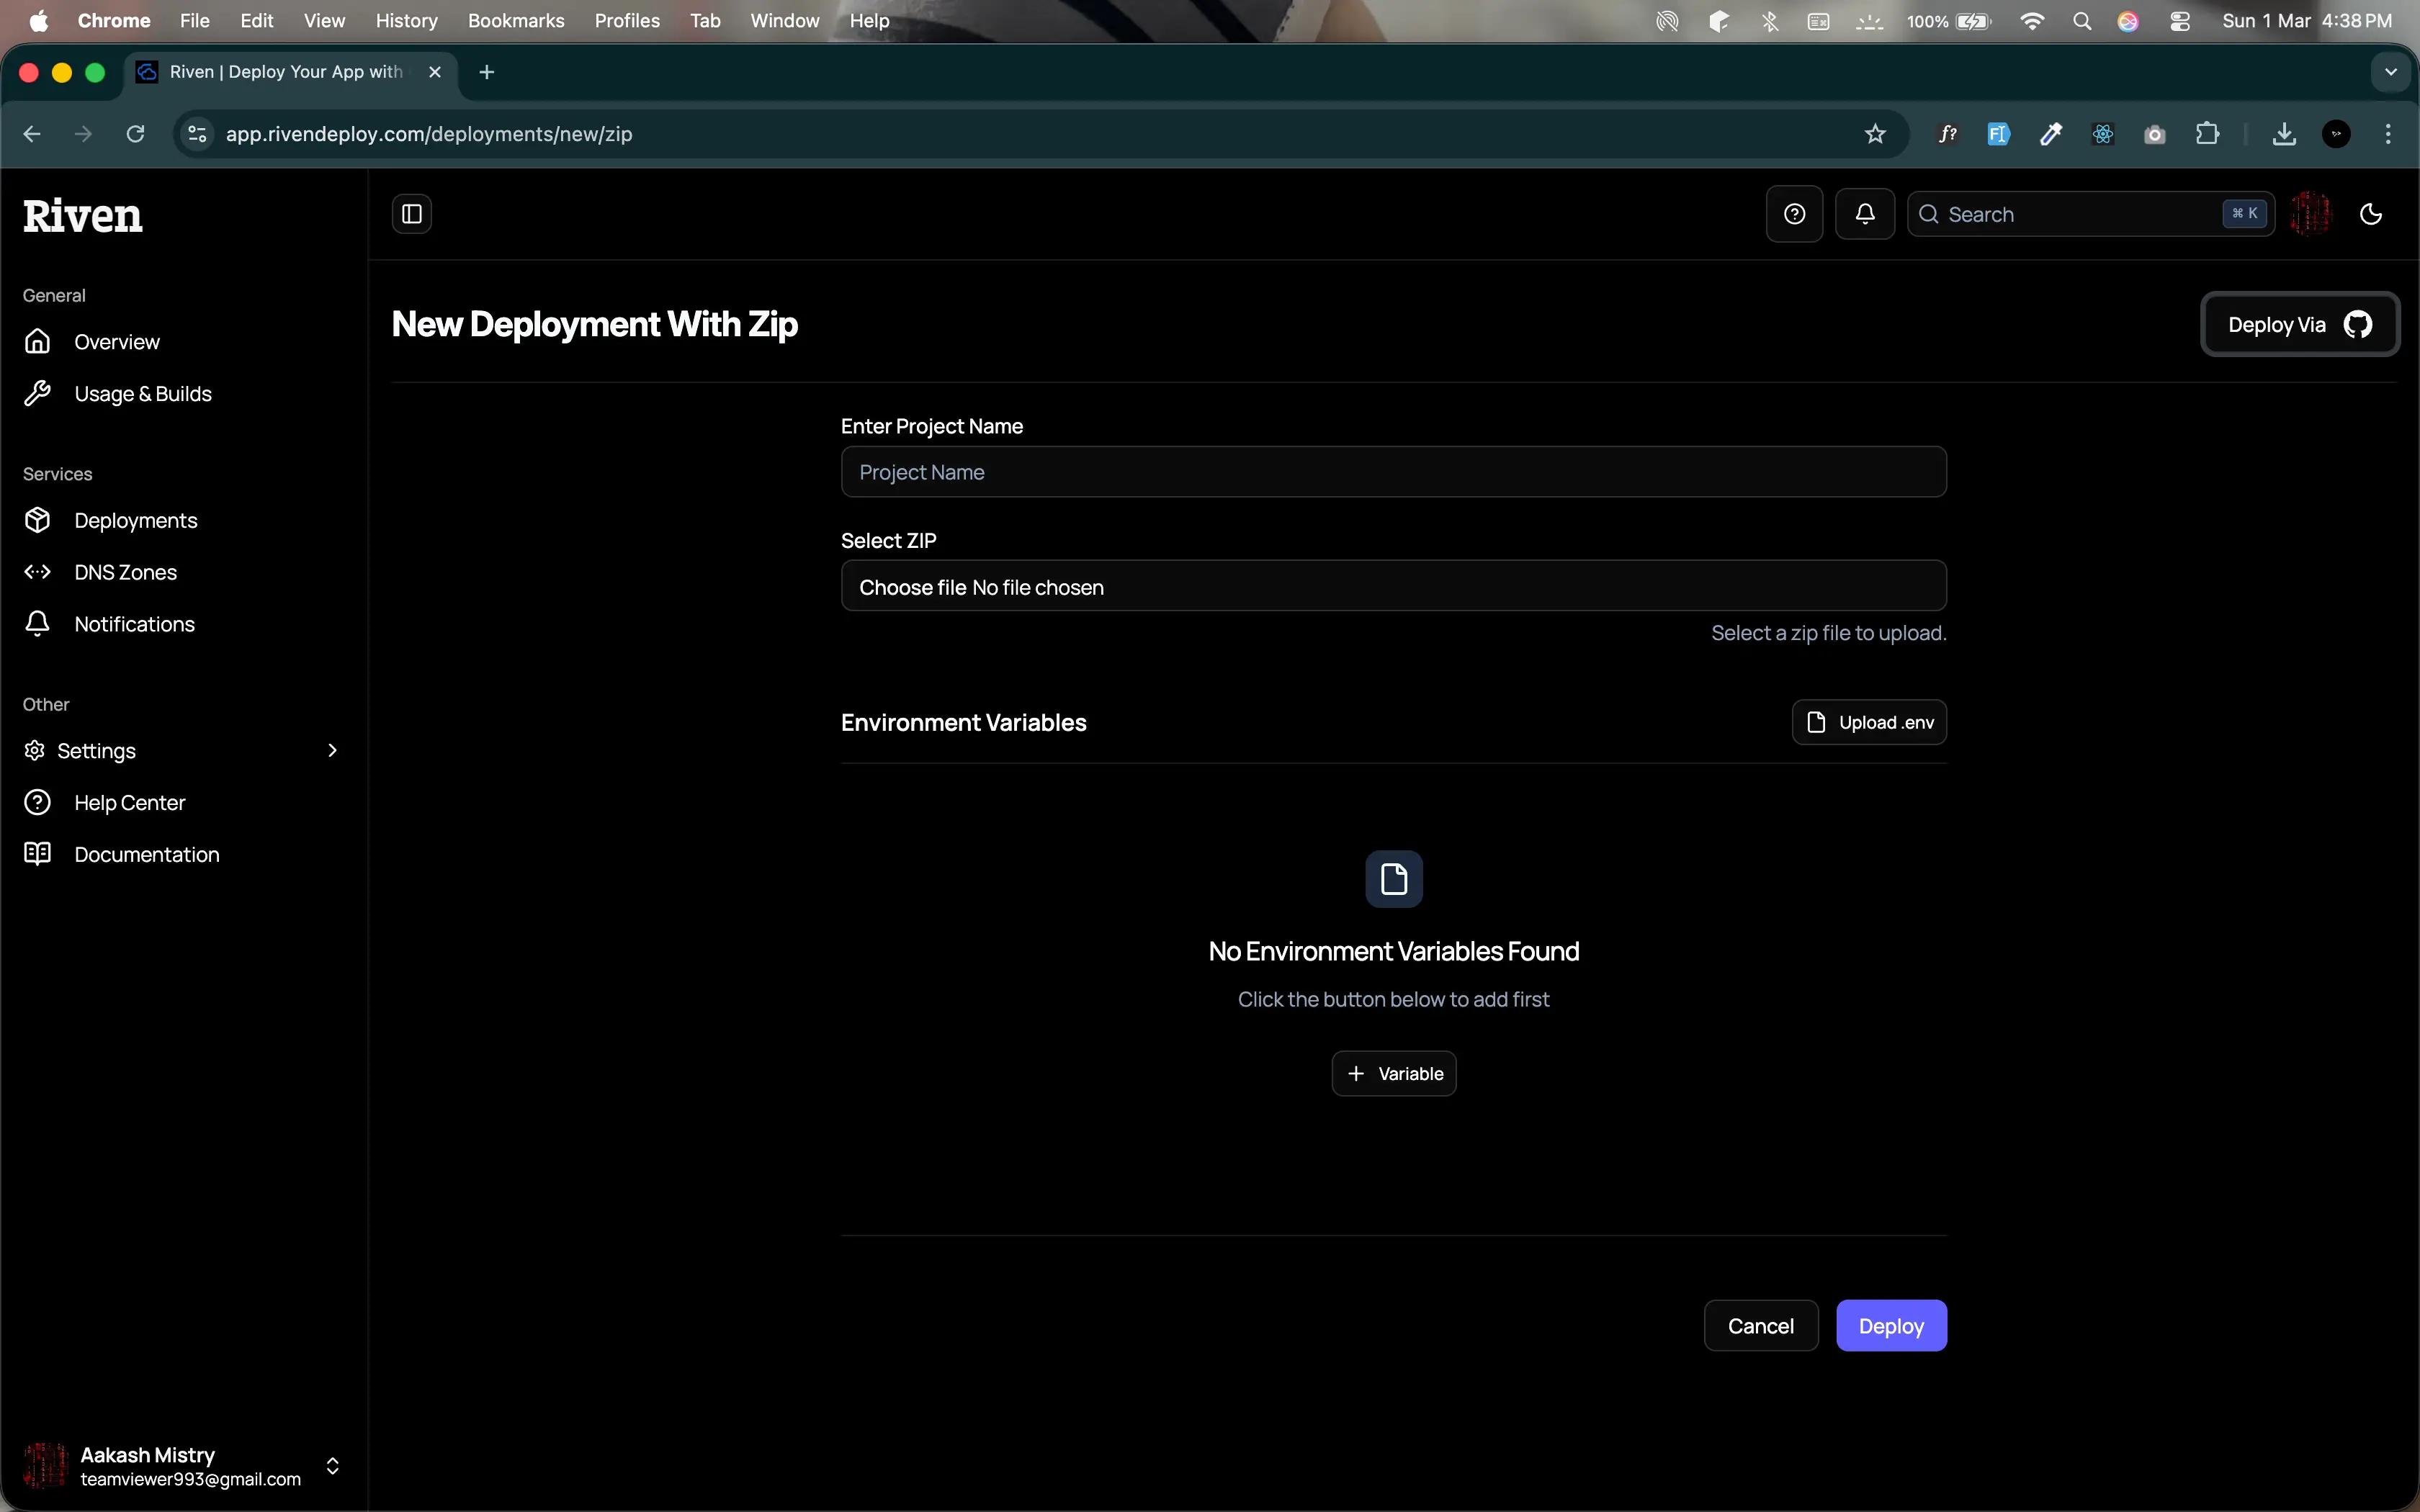Click the Usage & Builds wrench icon
2420x1512 pixels.
[37, 392]
